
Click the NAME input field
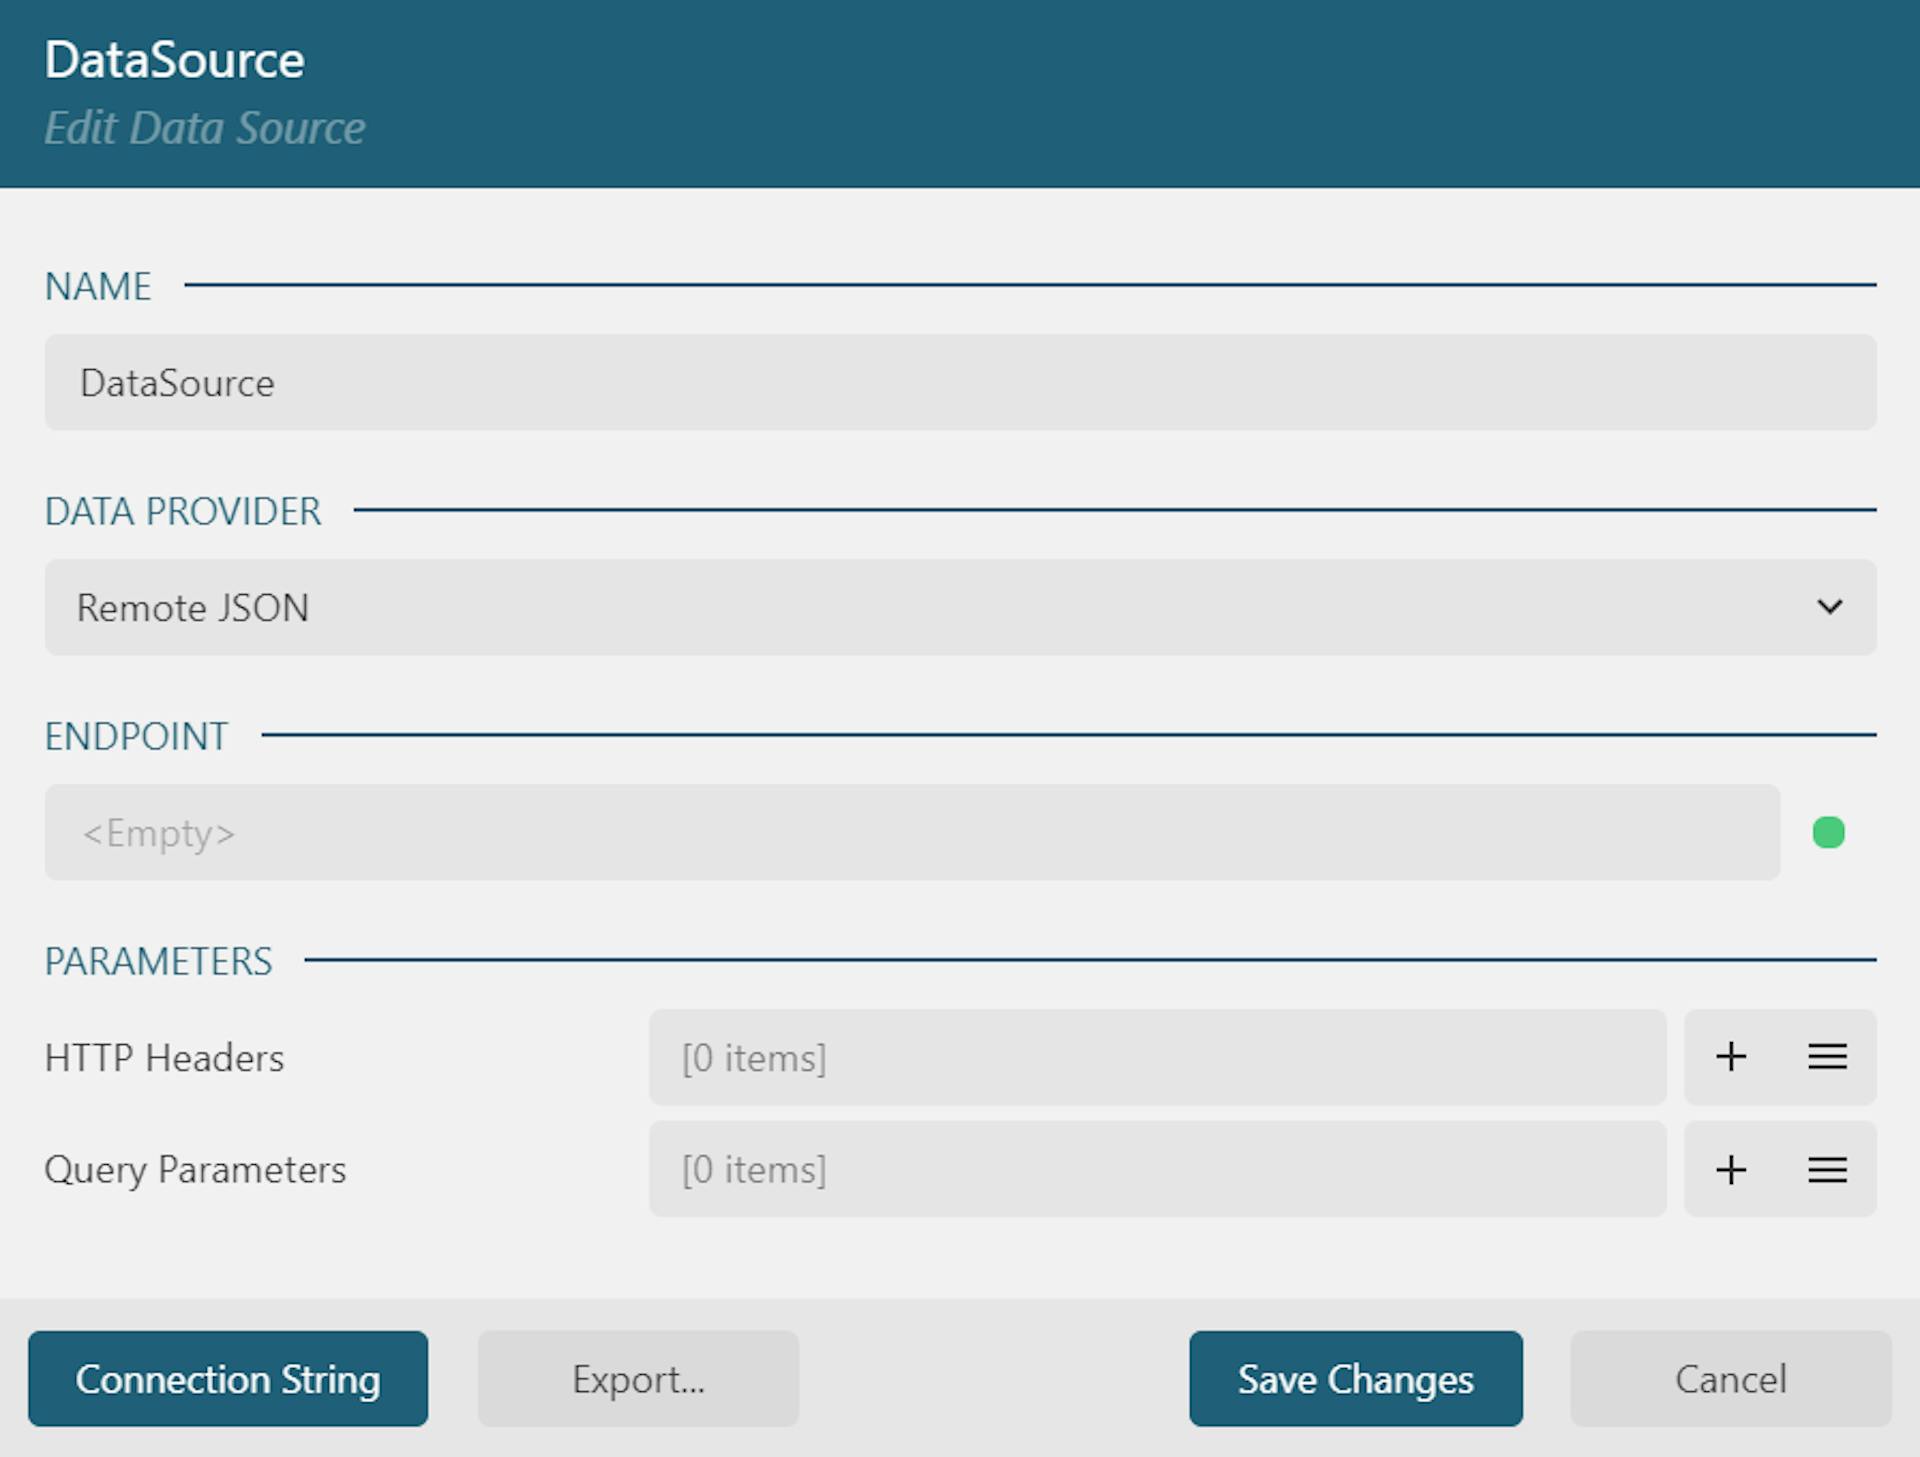click(x=961, y=383)
